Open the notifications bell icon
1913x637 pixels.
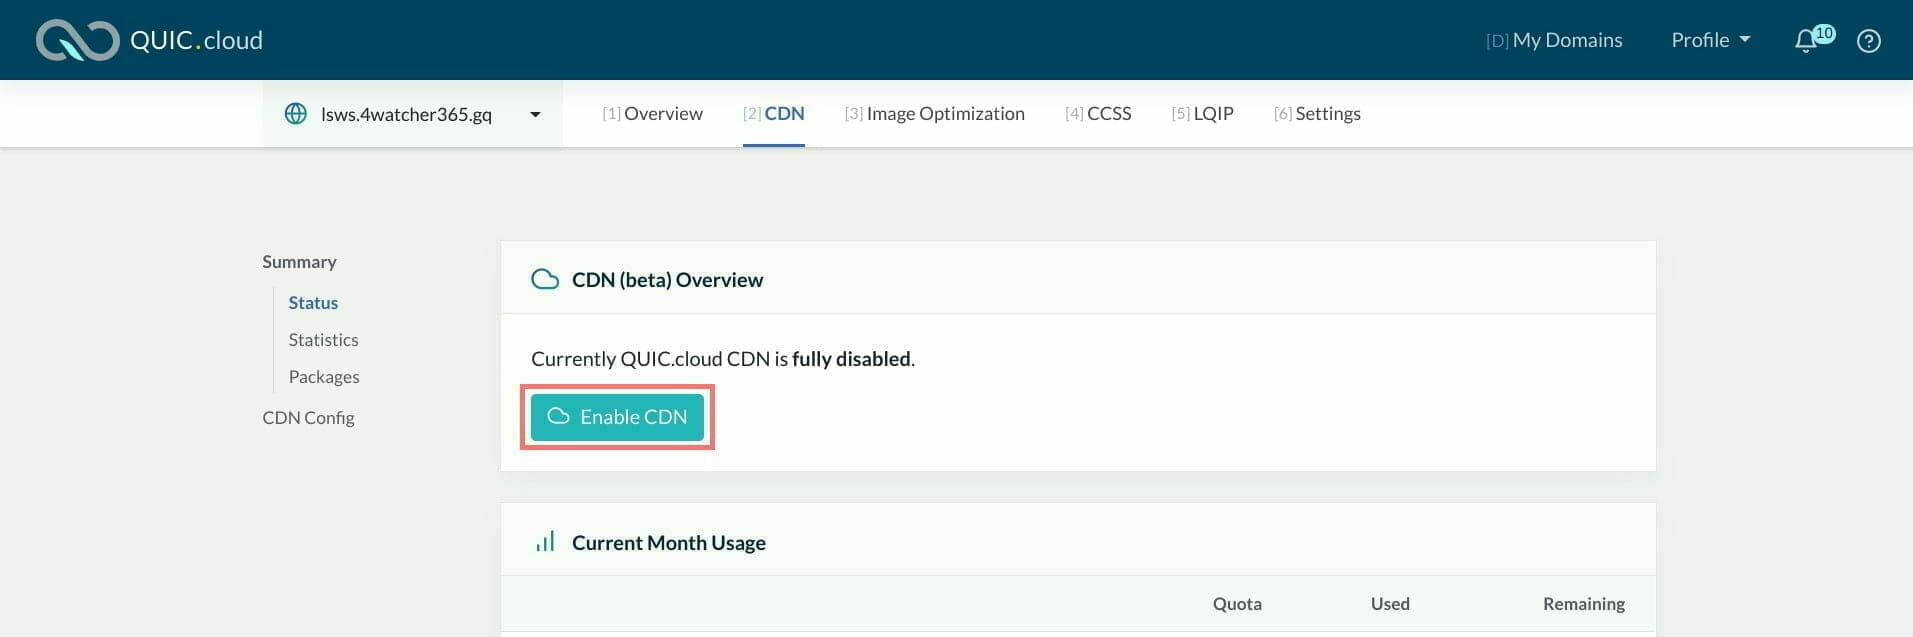(1806, 40)
